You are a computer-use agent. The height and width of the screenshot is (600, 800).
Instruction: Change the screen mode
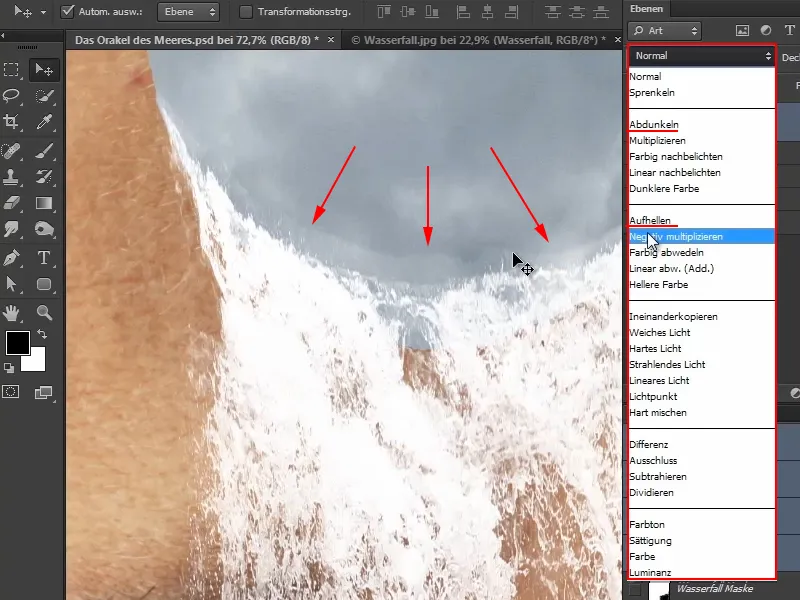point(43,392)
